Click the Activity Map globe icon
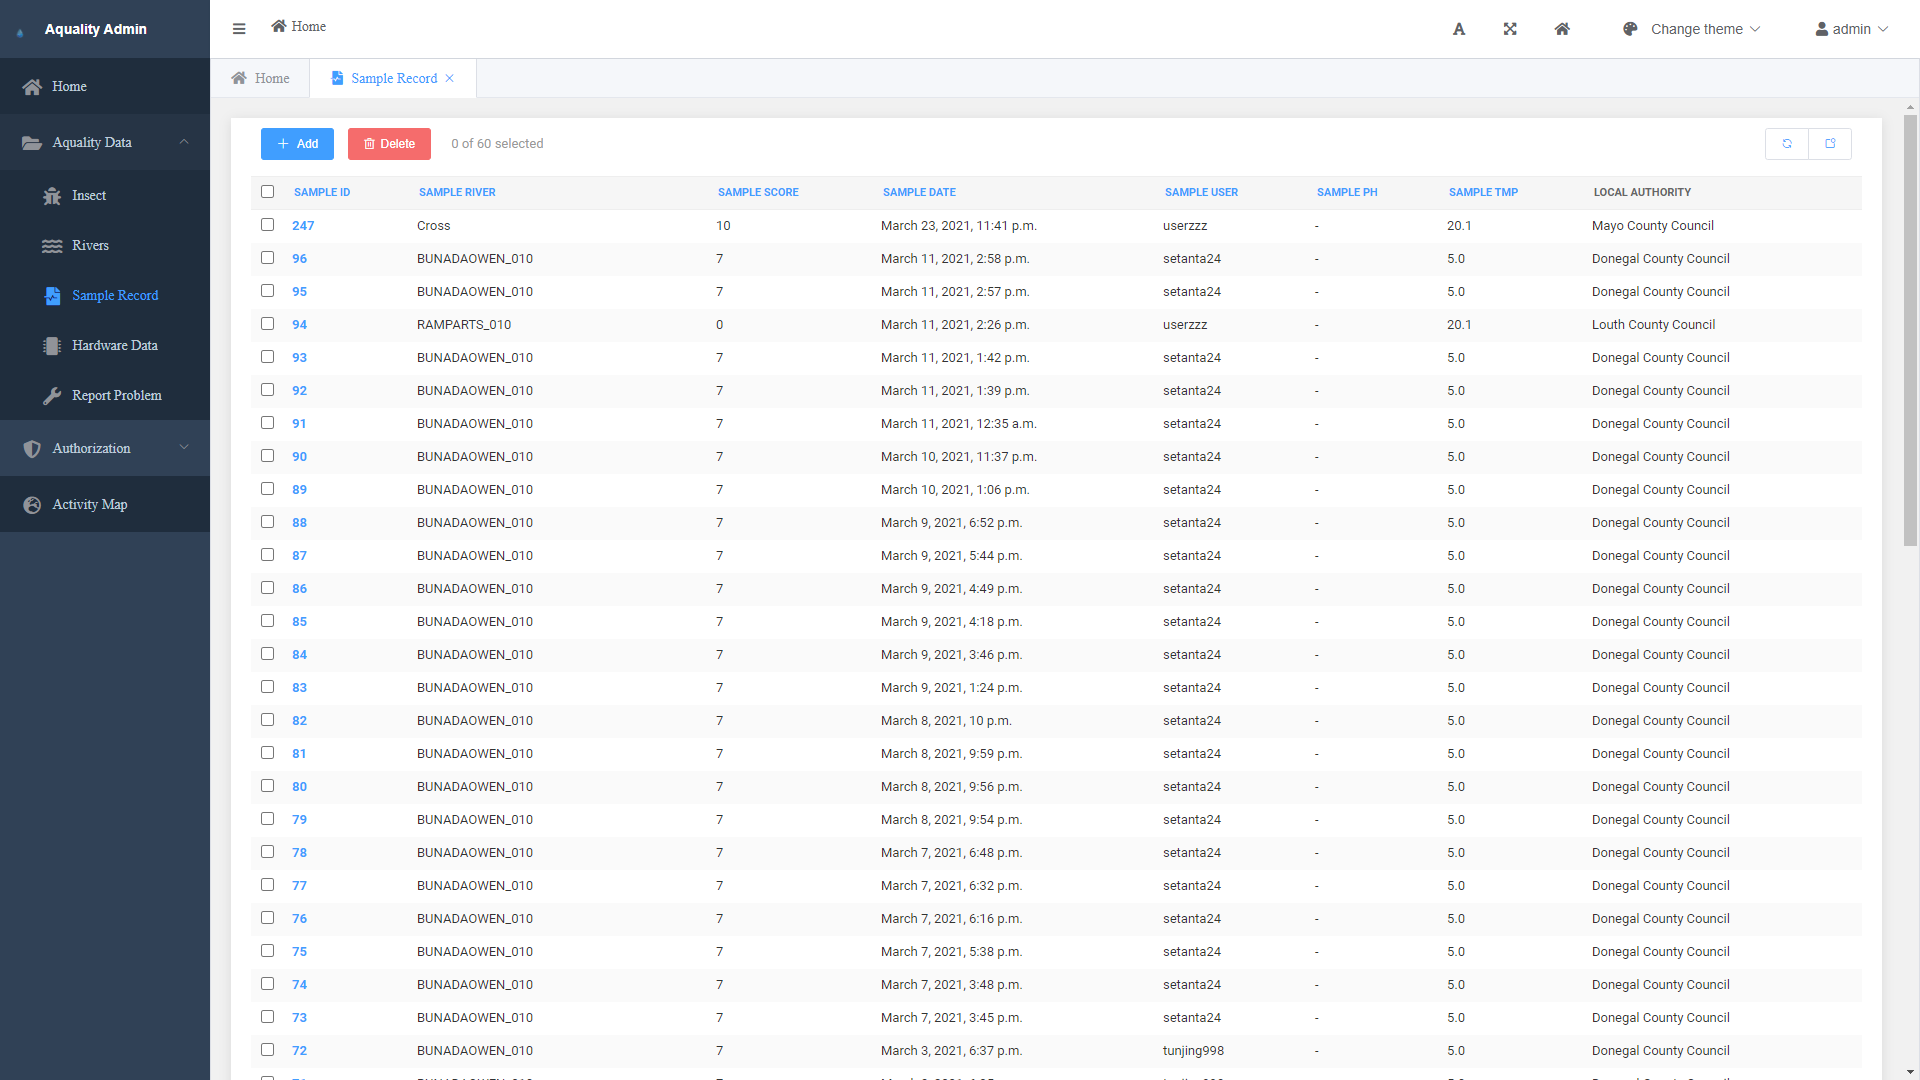Screen dimensions: 1920x1080 point(32,505)
